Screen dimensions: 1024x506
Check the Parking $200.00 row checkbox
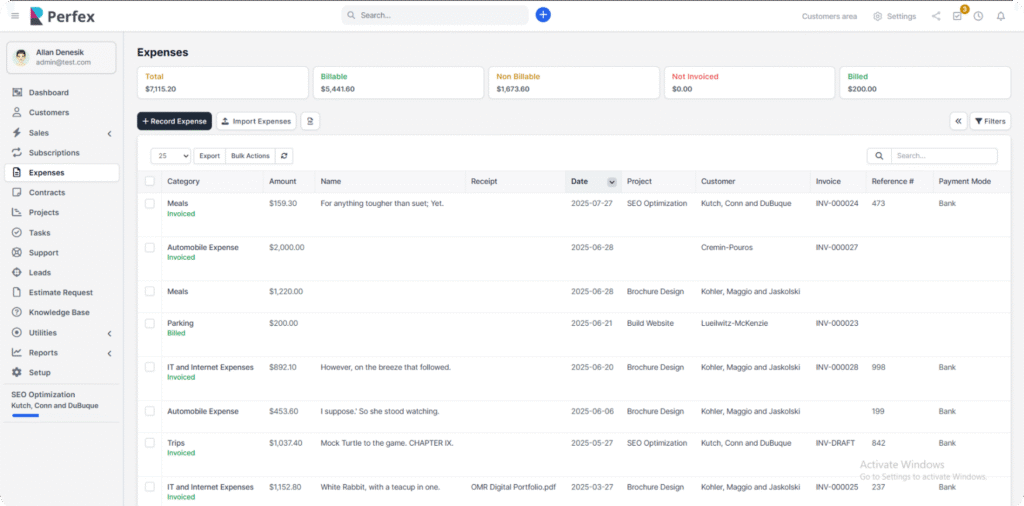pos(150,323)
